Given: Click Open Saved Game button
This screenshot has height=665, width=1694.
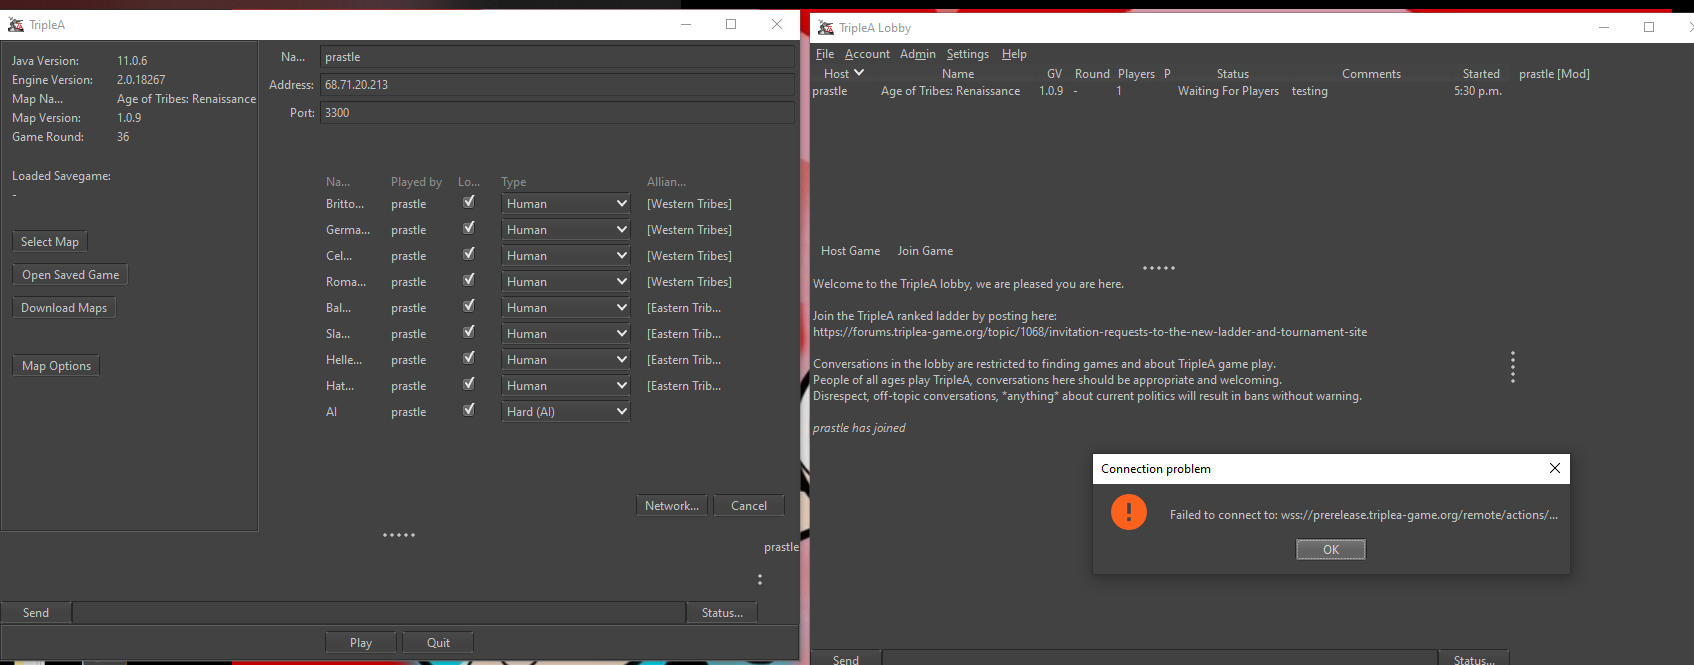Looking at the screenshot, I should (71, 275).
